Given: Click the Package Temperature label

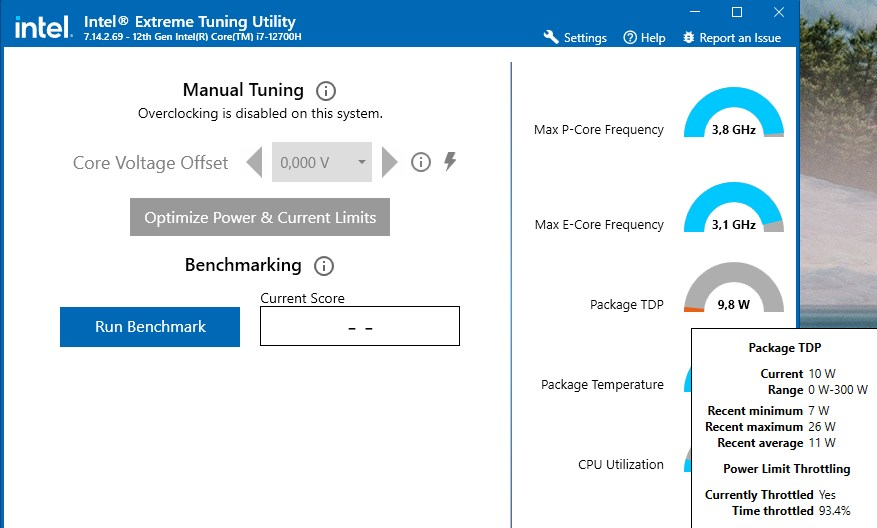Looking at the screenshot, I should tap(602, 385).
